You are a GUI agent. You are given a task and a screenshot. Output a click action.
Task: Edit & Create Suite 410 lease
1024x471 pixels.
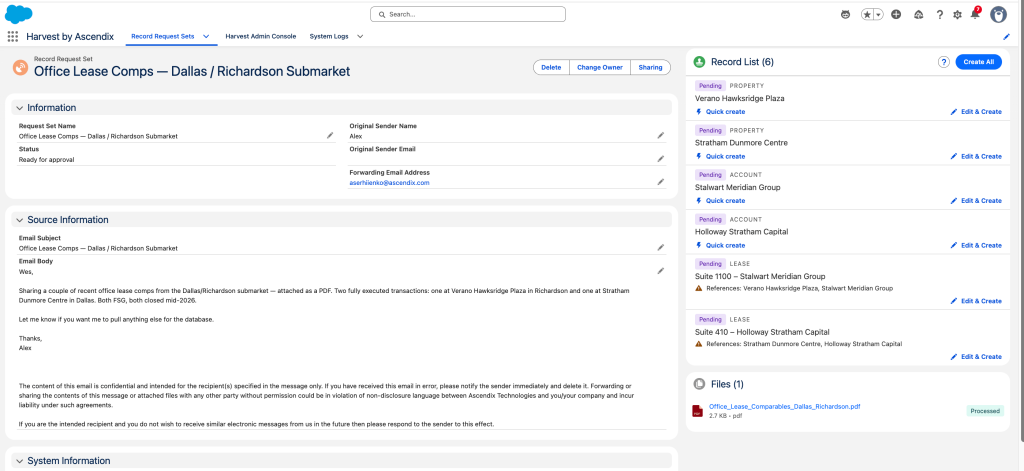pos(976,357)
